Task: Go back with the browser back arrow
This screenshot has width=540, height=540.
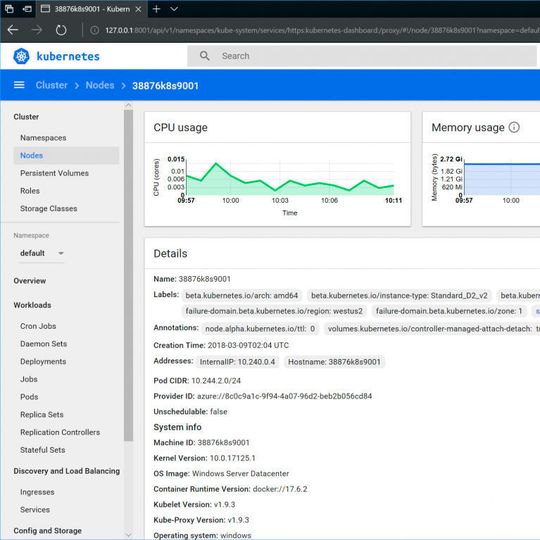Action: pos(13,30)
